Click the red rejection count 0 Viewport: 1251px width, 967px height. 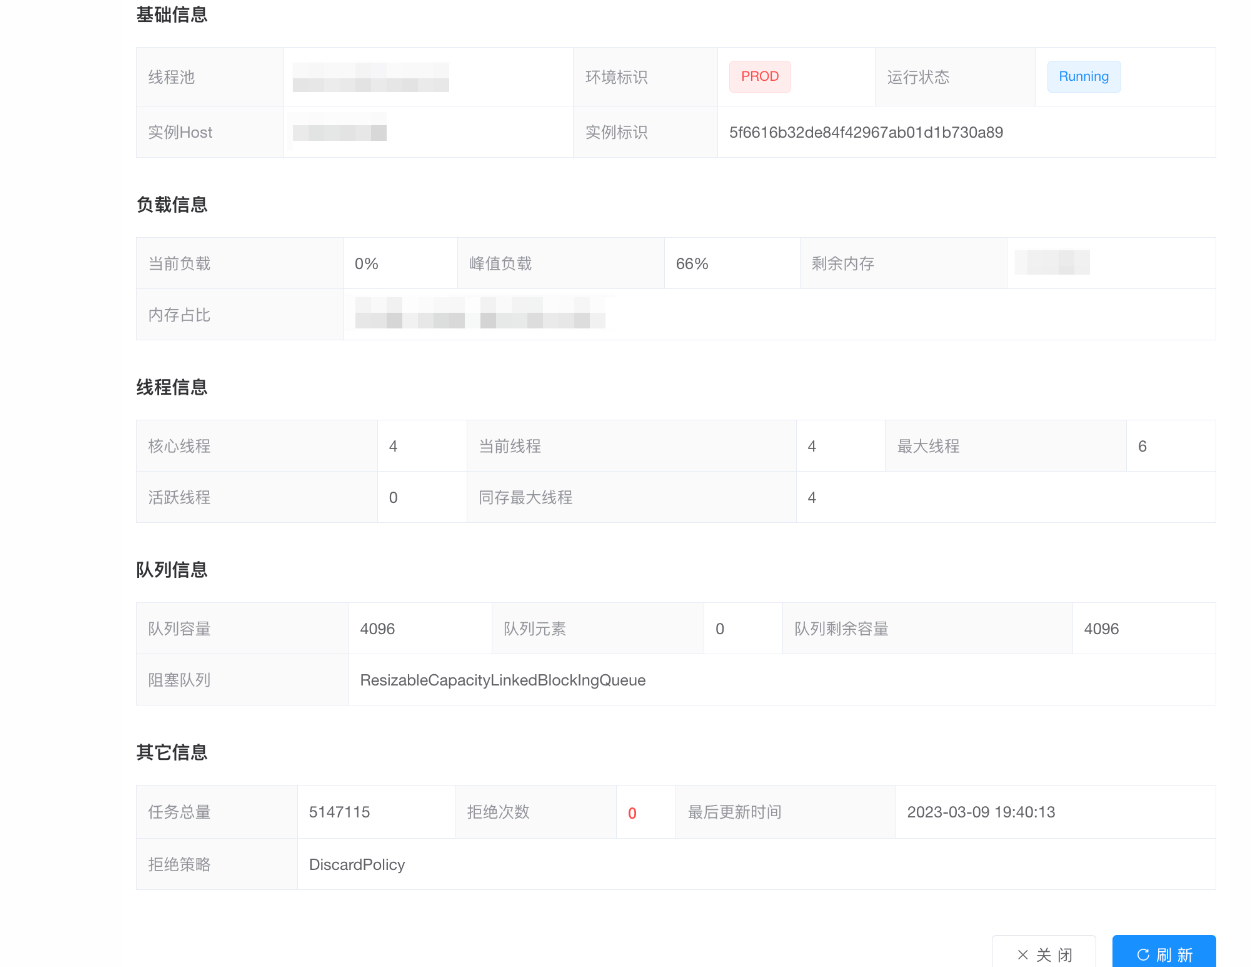(x=632, y=814)
